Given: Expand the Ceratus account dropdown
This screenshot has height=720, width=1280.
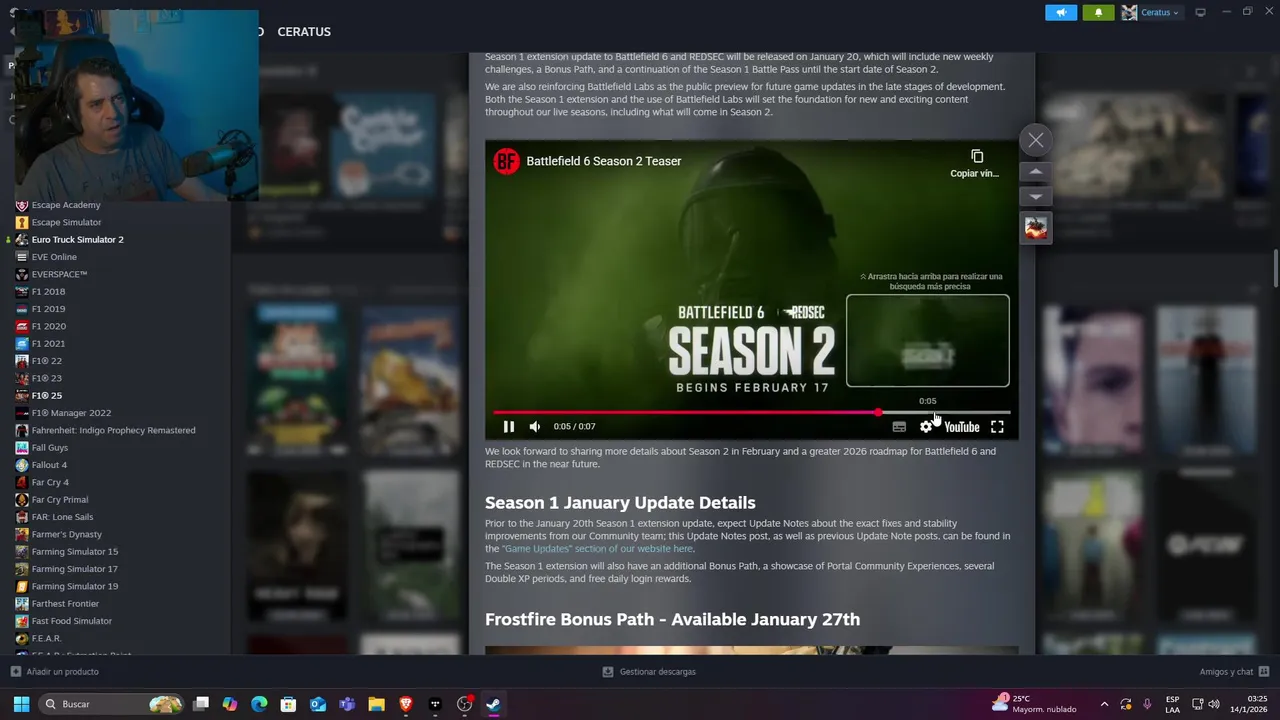Looking at the screenshot, I should click(x=1159, y=12).
